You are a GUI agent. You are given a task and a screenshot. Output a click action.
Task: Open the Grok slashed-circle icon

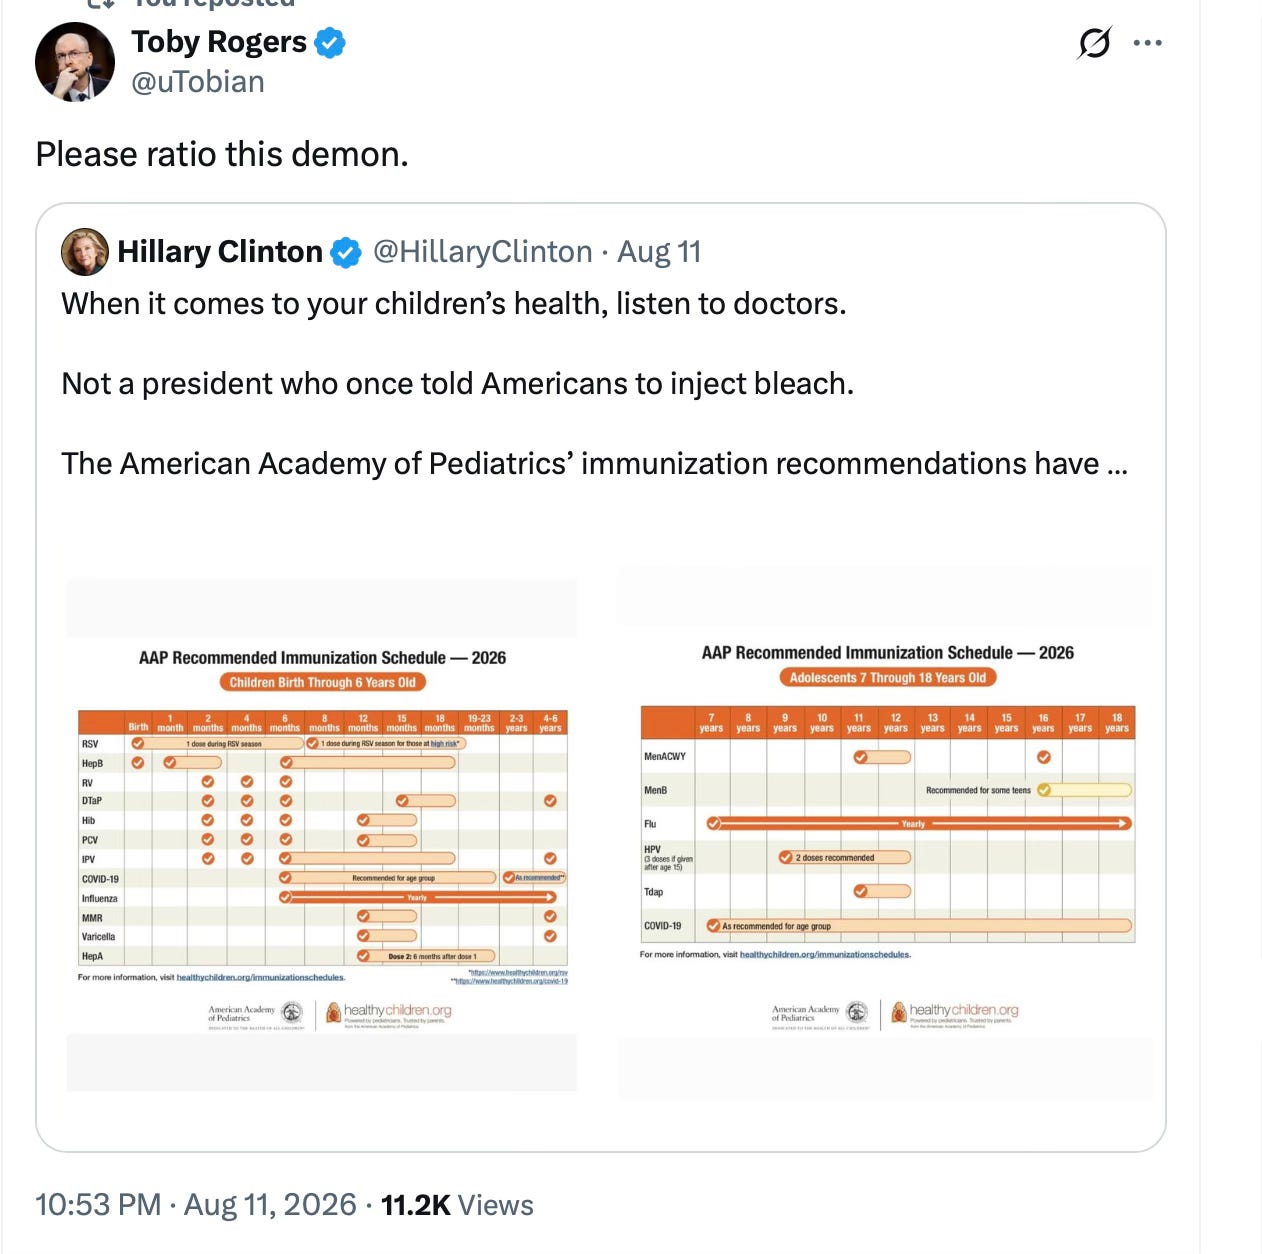click(x=1095, y=43)
